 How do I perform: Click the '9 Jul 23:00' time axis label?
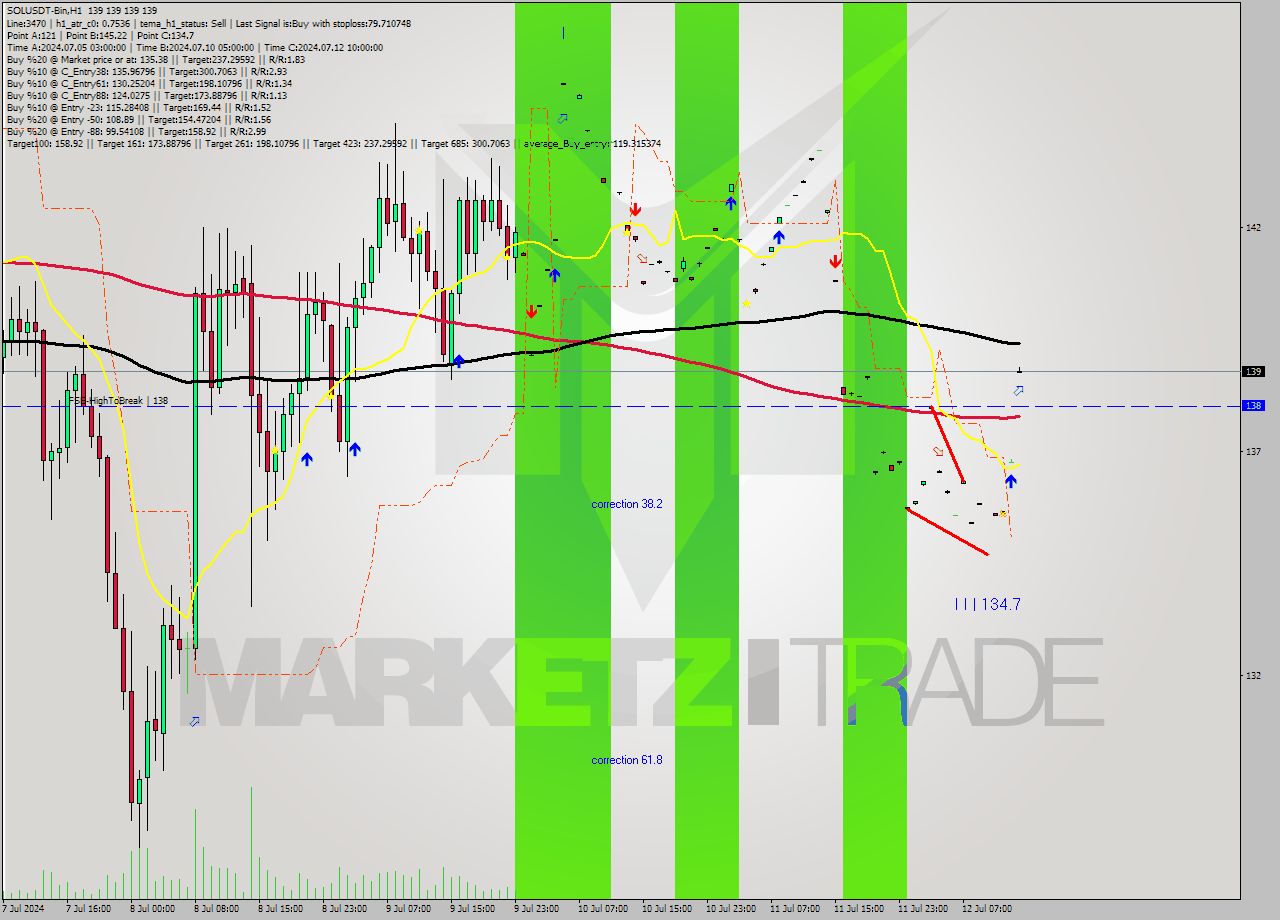tap(536, 909)
